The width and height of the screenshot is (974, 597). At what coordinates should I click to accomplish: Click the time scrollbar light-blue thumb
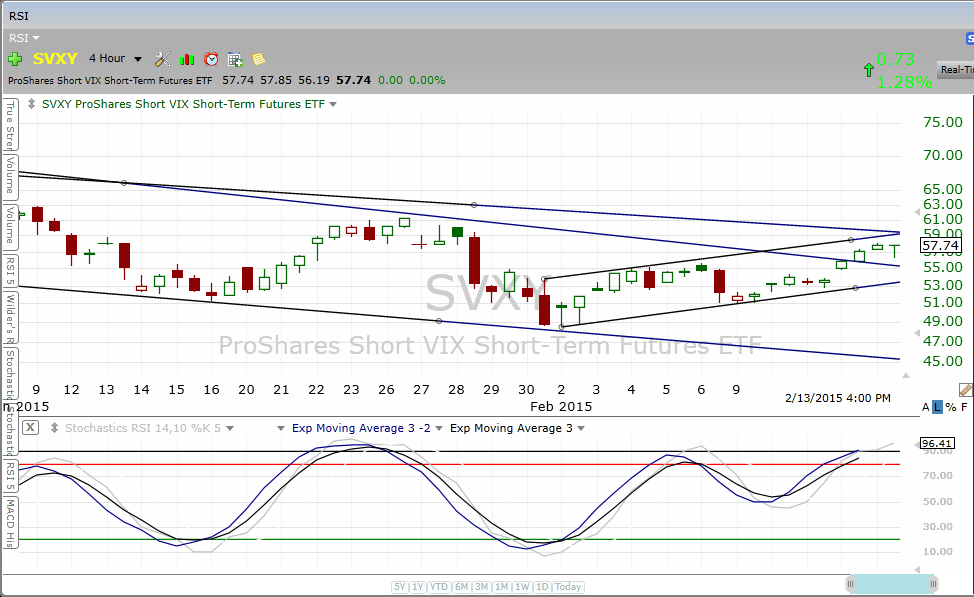point(892,584)
